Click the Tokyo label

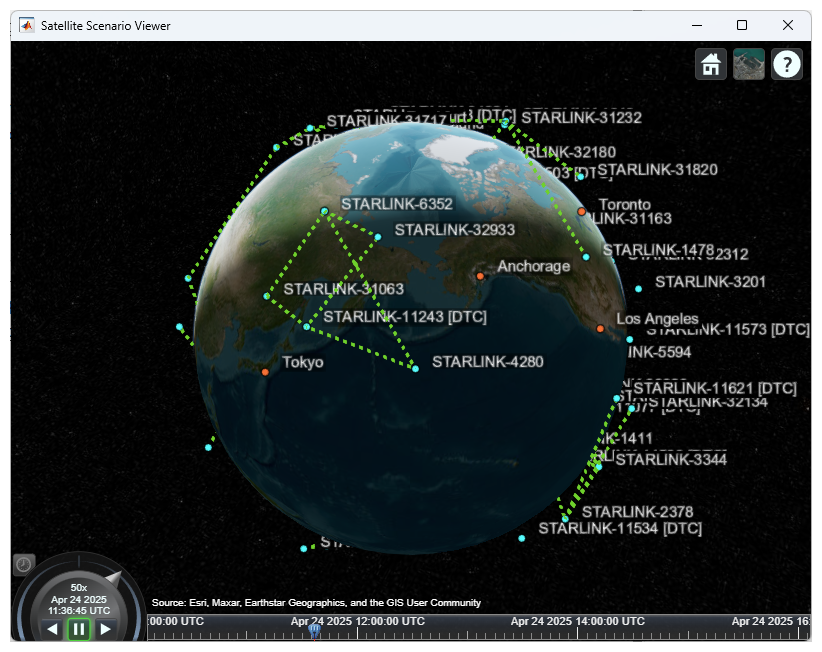tap(302, 362)
